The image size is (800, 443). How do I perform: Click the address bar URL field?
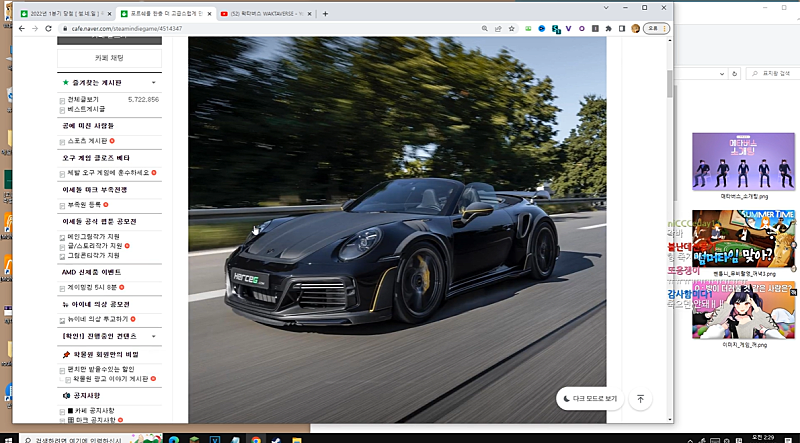tap(270, 29)
